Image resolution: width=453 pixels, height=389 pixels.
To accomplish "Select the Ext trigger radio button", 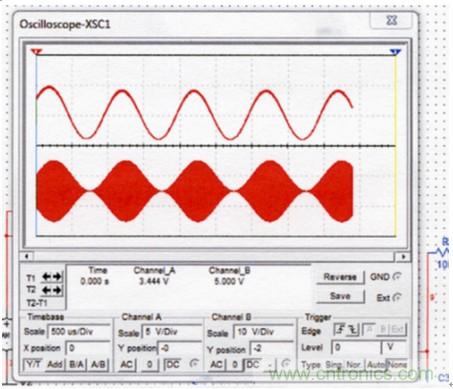I will [397, 297].
